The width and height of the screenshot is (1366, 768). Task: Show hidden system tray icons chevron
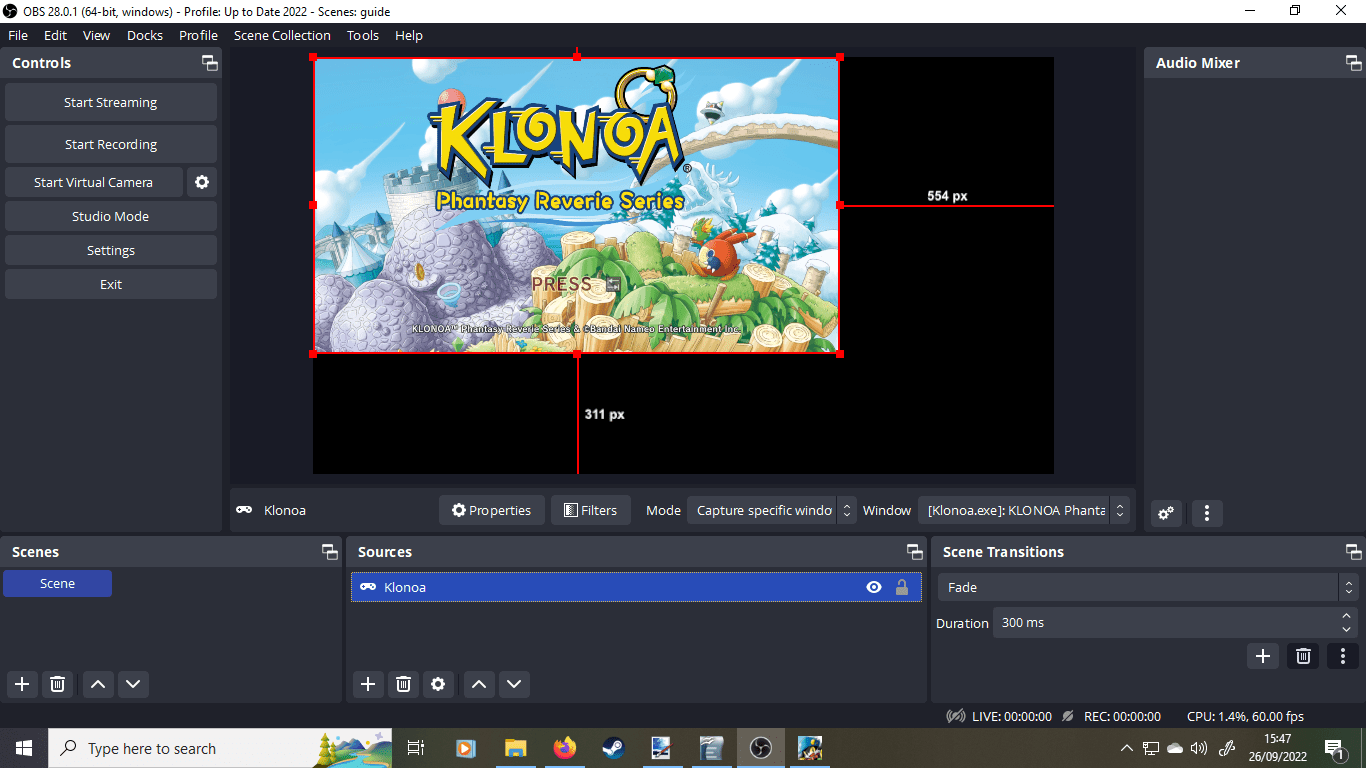(x=1127, y=748)
